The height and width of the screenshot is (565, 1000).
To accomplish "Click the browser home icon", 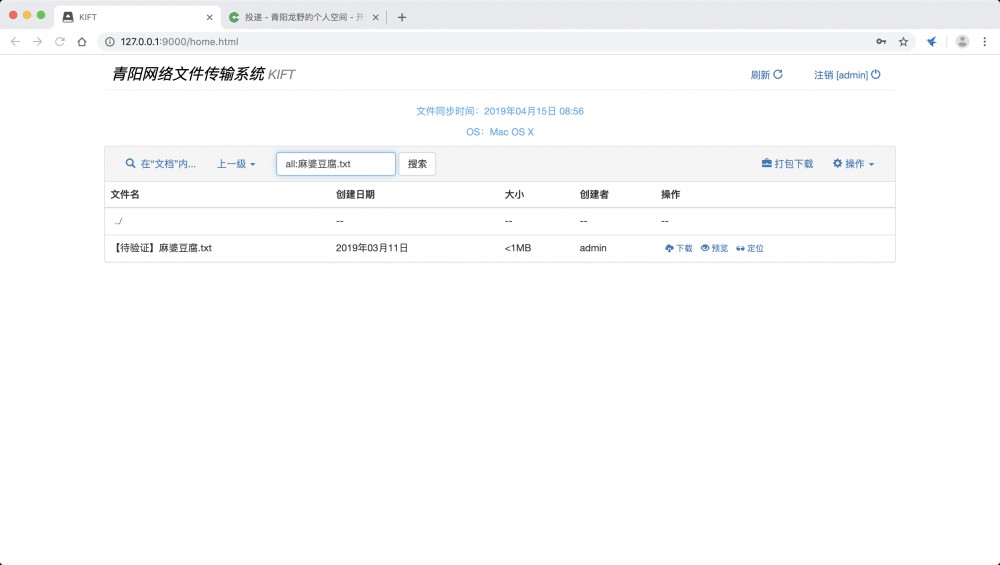I will 82,41.
